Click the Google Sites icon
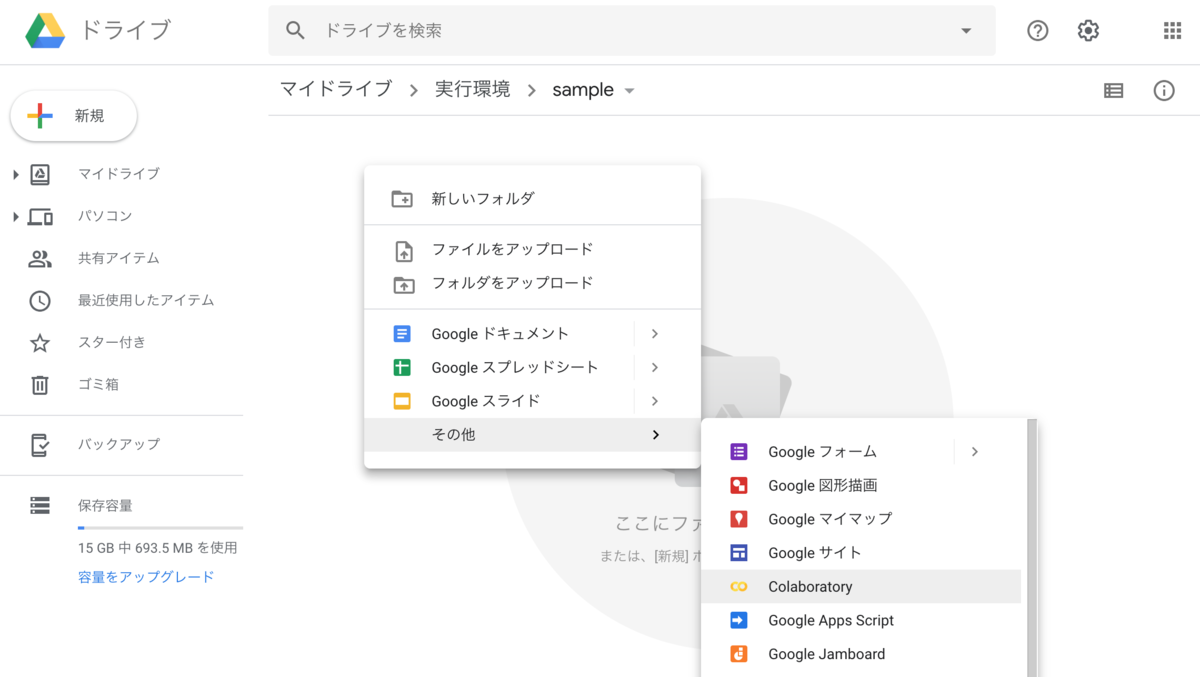 click(x=739, y=553)
